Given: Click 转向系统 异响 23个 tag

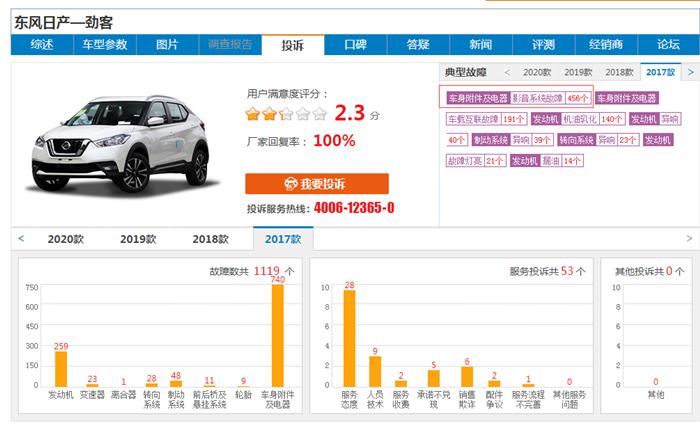Looking at the screenshot, I should pyautogui.click(x=598, y=140).
